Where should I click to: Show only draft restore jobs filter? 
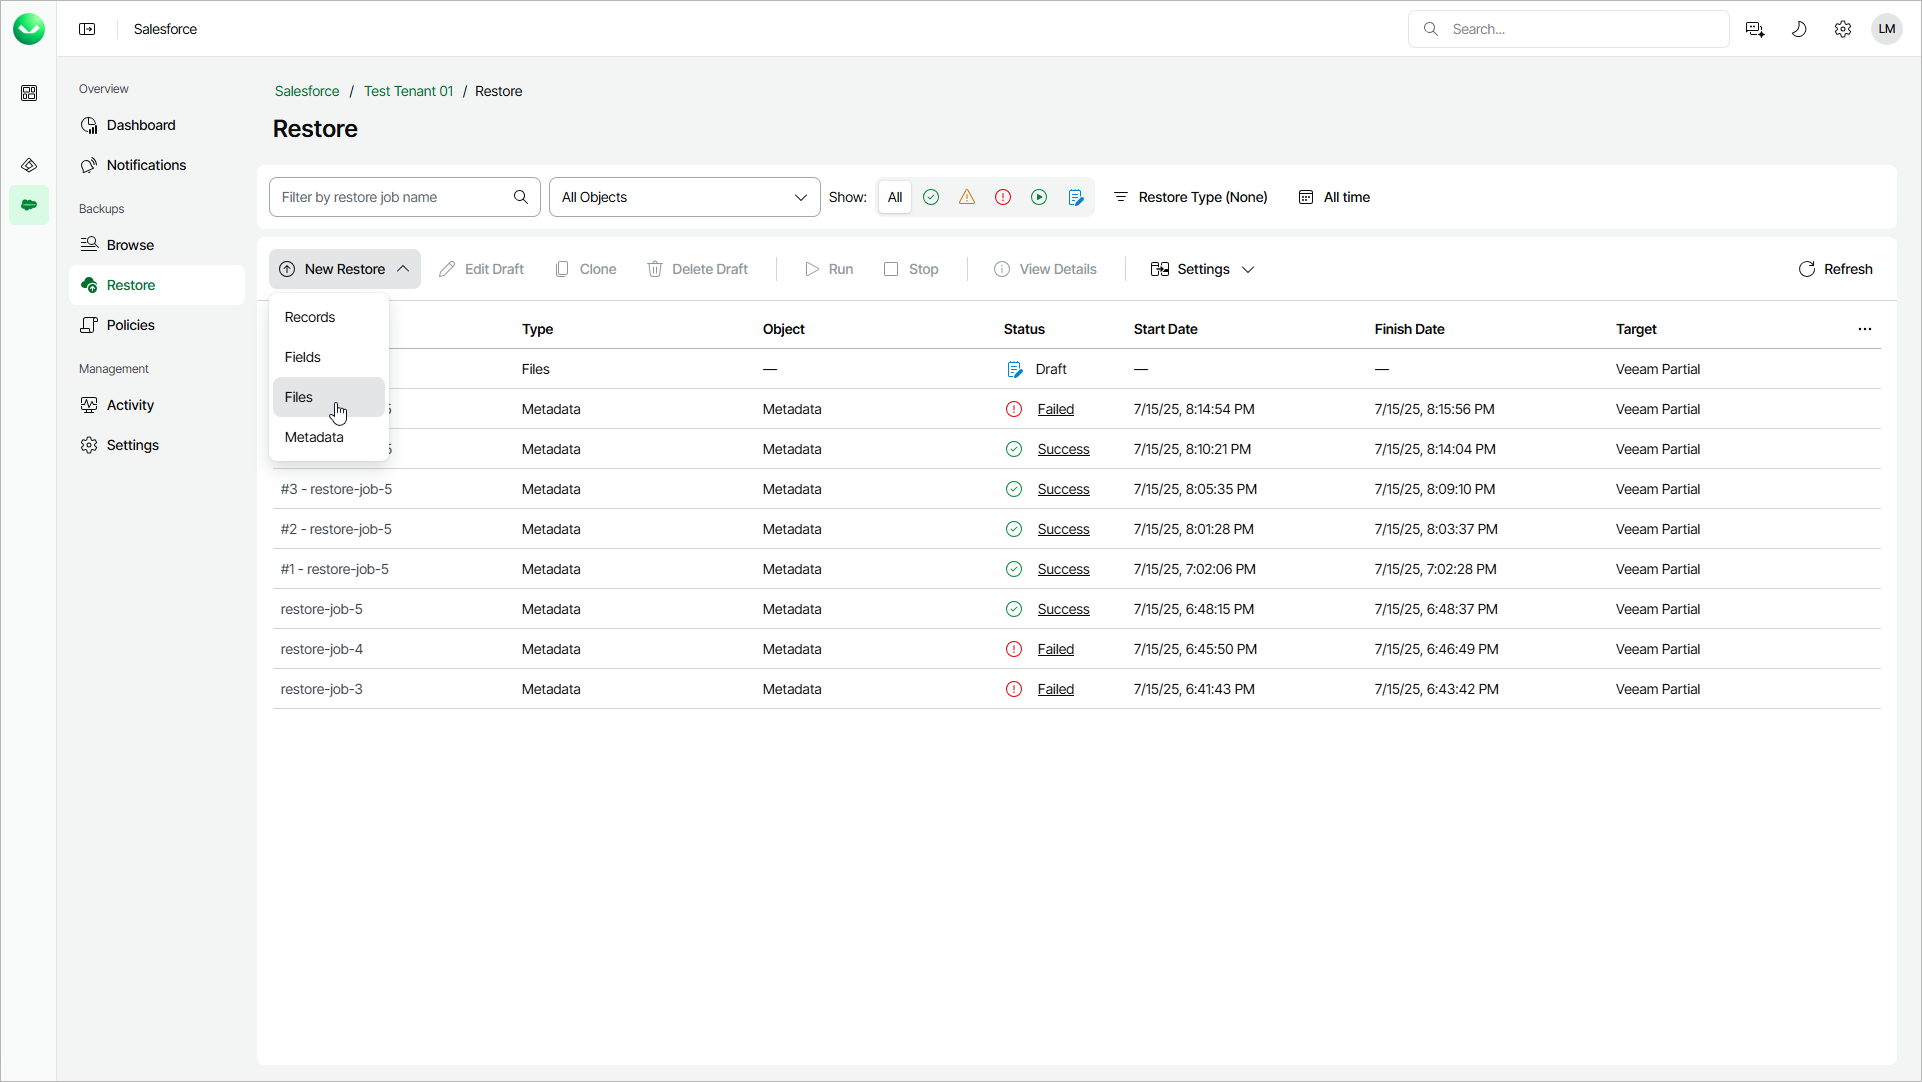[1076, 197]
